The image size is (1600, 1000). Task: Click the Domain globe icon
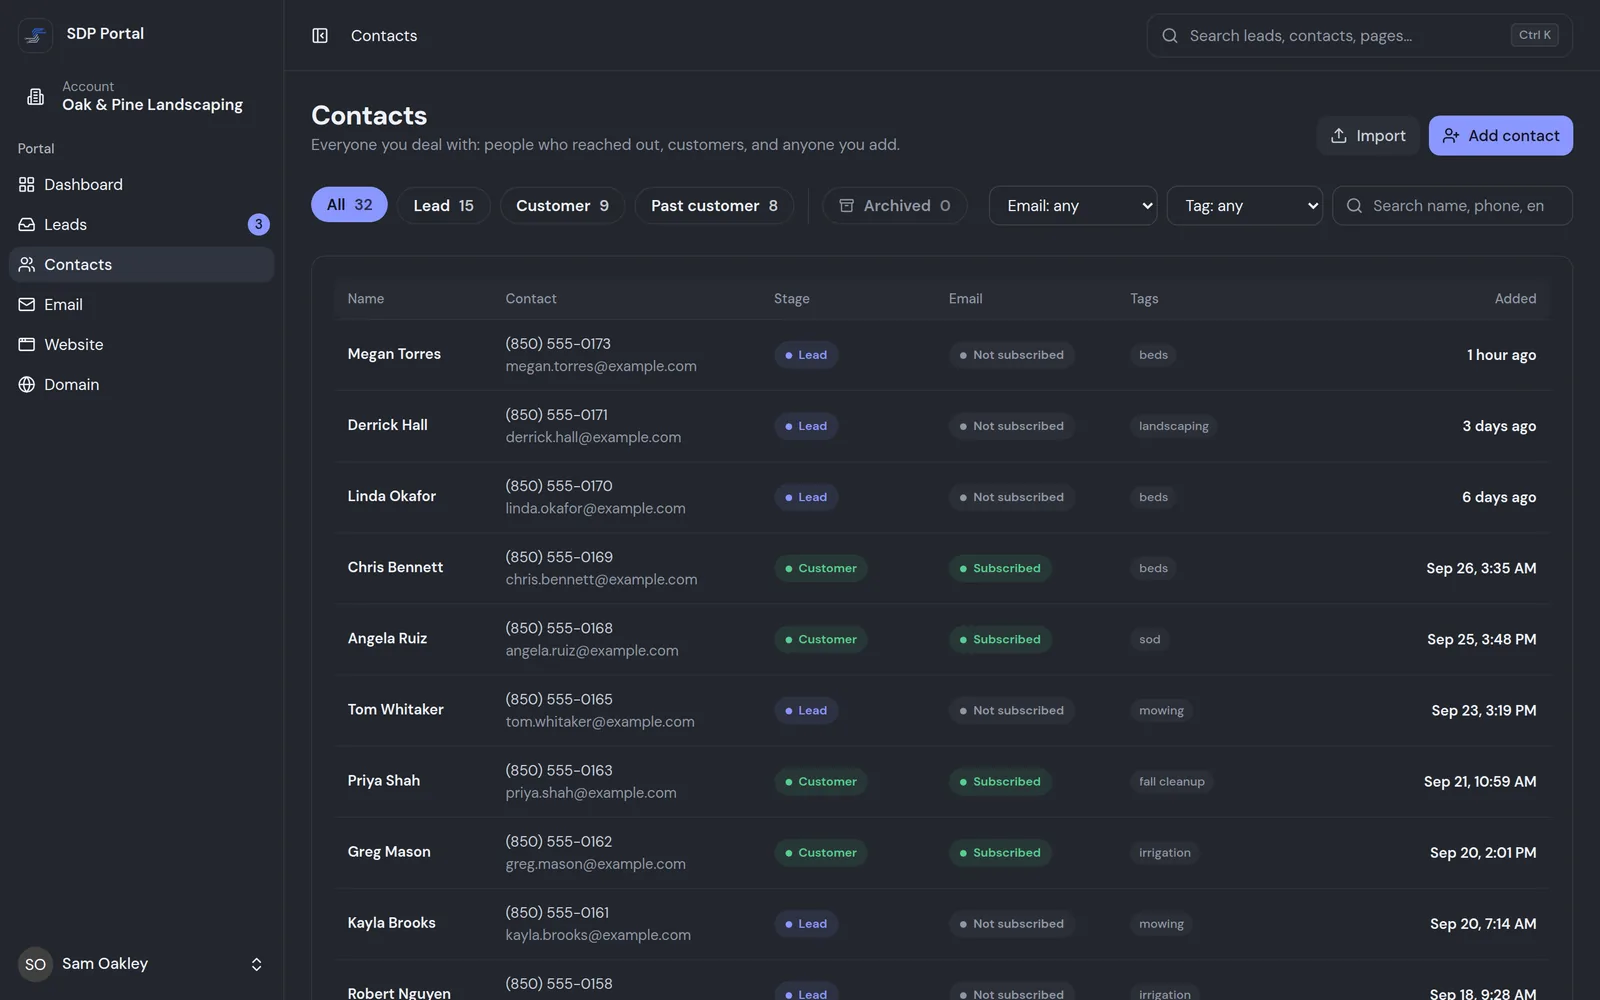[x=27, y=385]
